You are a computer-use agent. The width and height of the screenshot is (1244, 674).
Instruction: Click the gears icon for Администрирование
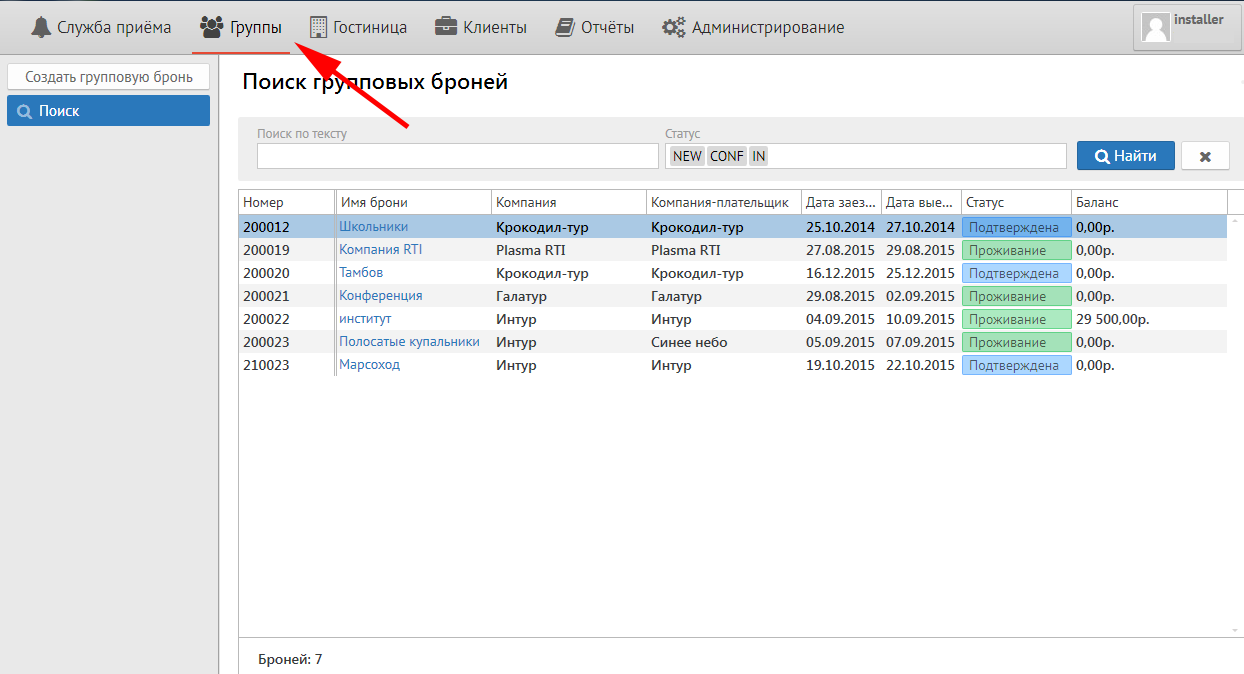click(673, 28)
